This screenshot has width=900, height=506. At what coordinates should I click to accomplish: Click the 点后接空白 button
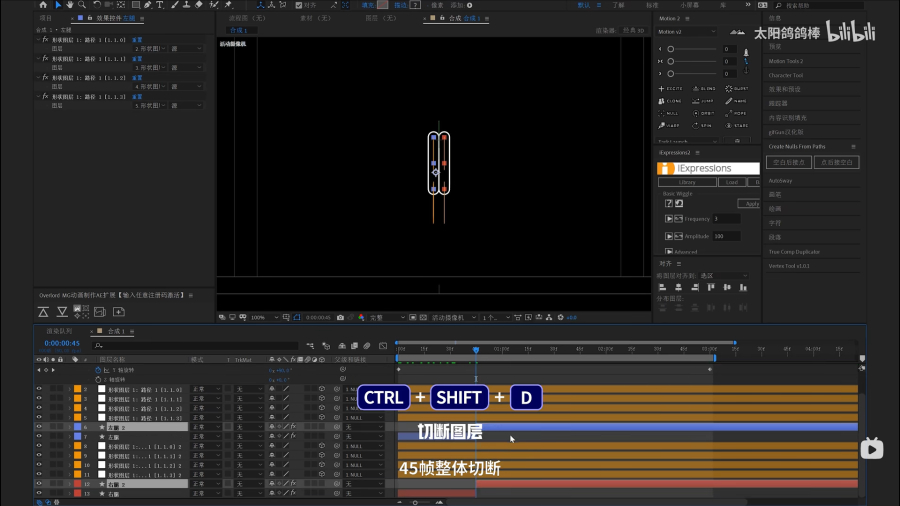tap(836, 162)
